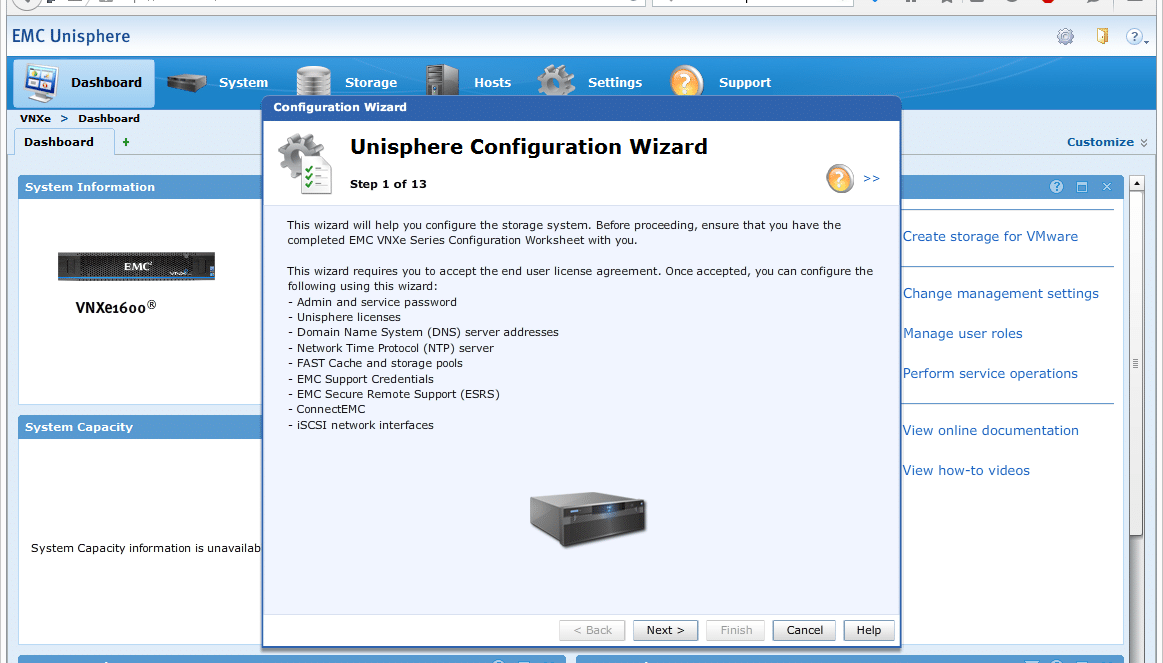Click the System Information panel header

coord(140,187)
